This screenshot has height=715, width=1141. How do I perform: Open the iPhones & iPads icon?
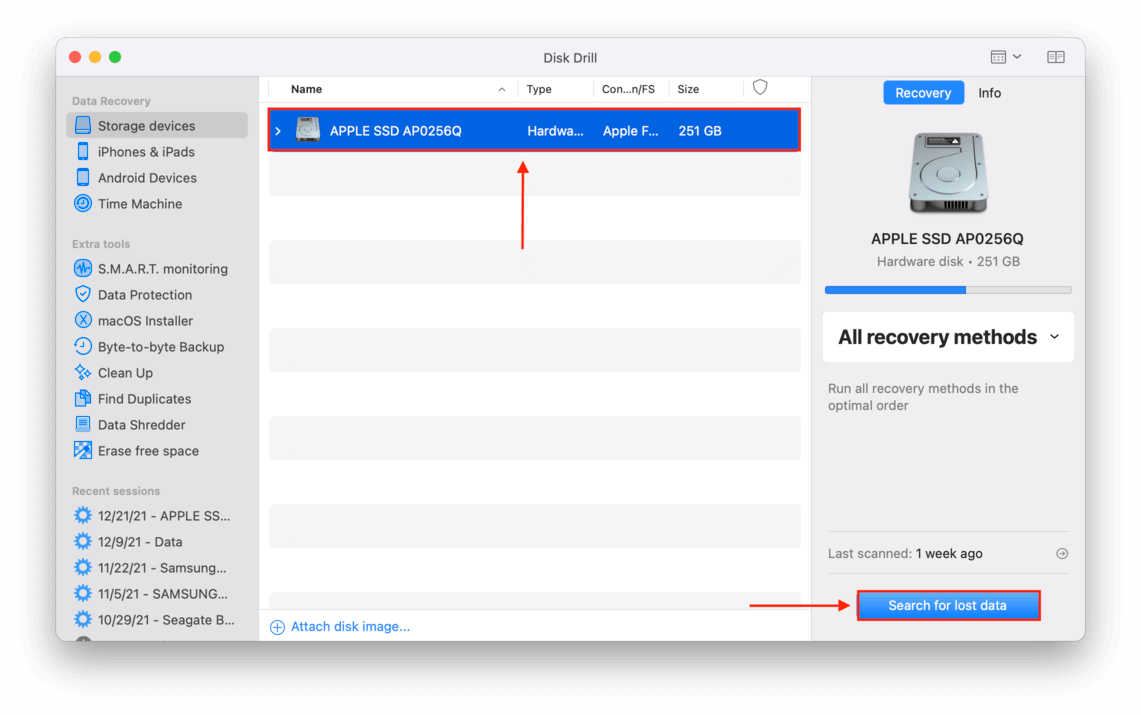(x=83, y=151)
